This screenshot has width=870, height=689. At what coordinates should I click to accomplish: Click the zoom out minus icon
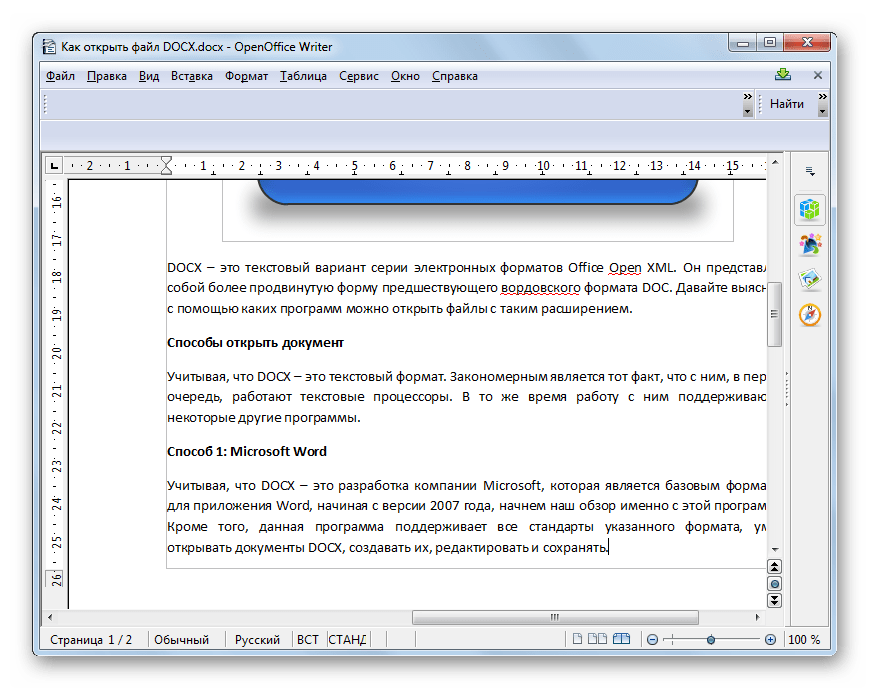coord(652,640)
